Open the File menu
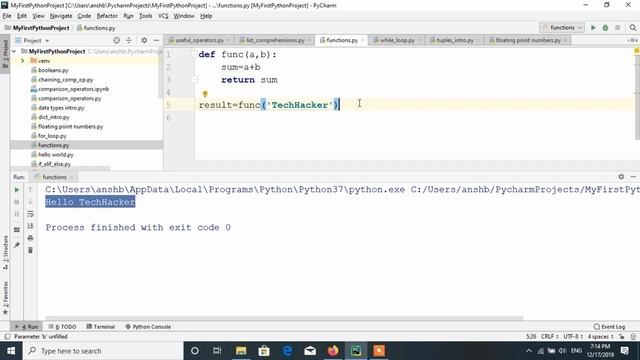 tap(7, 16)
